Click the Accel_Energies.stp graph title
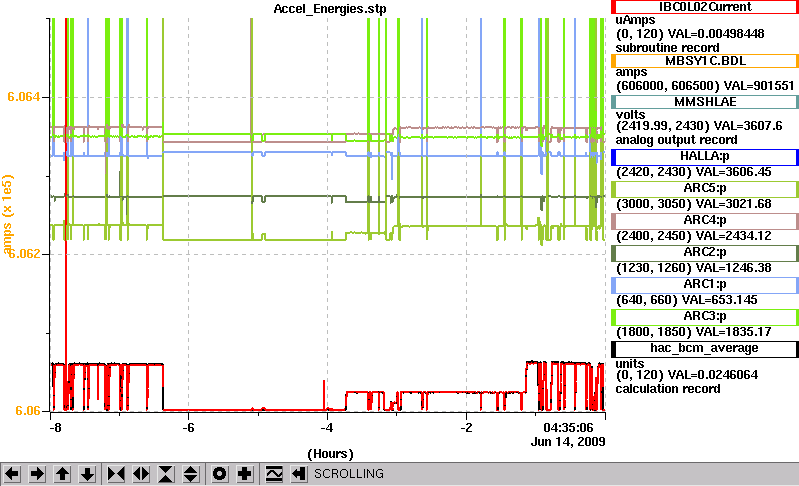The height and width of the screenshot is (486, 799). coord(330,9)
